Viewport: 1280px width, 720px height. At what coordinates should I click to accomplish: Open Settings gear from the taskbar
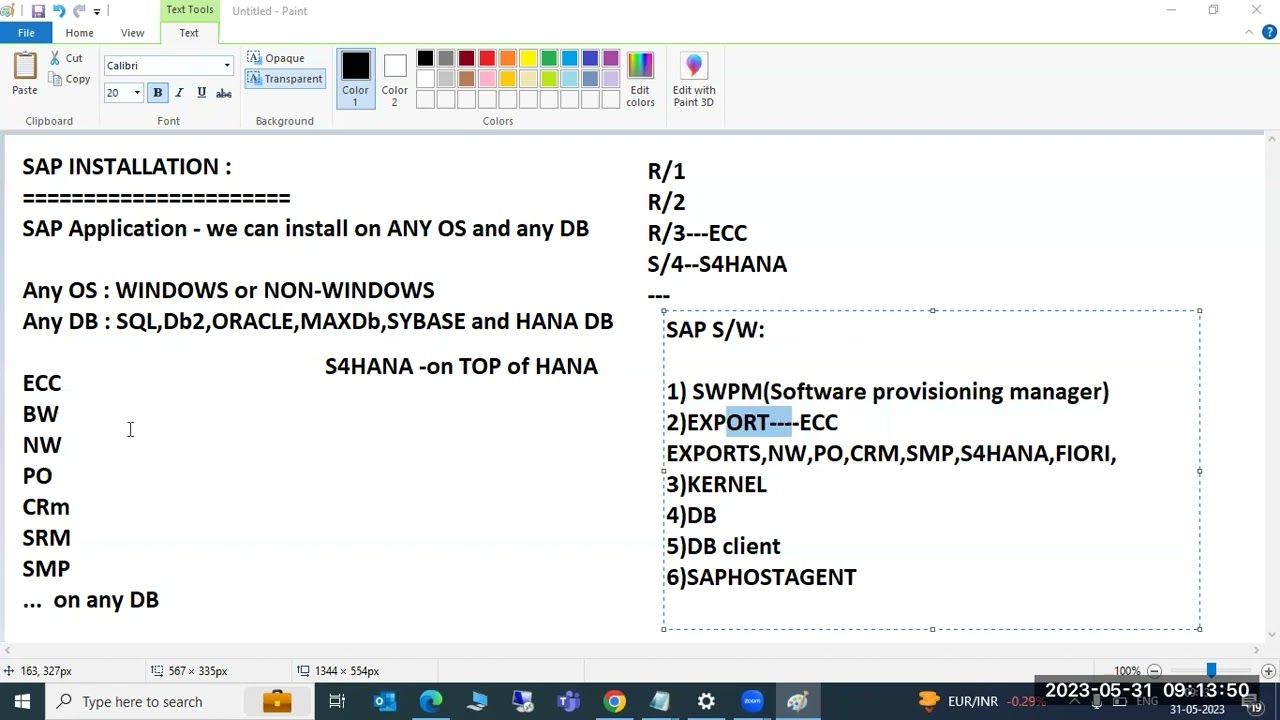coord(706,702)
